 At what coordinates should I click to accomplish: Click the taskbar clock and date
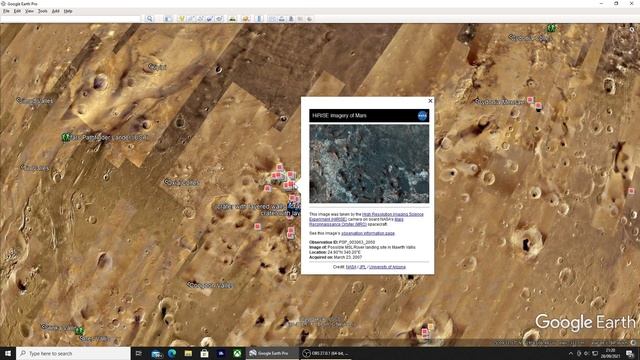[x=611, y=353]
